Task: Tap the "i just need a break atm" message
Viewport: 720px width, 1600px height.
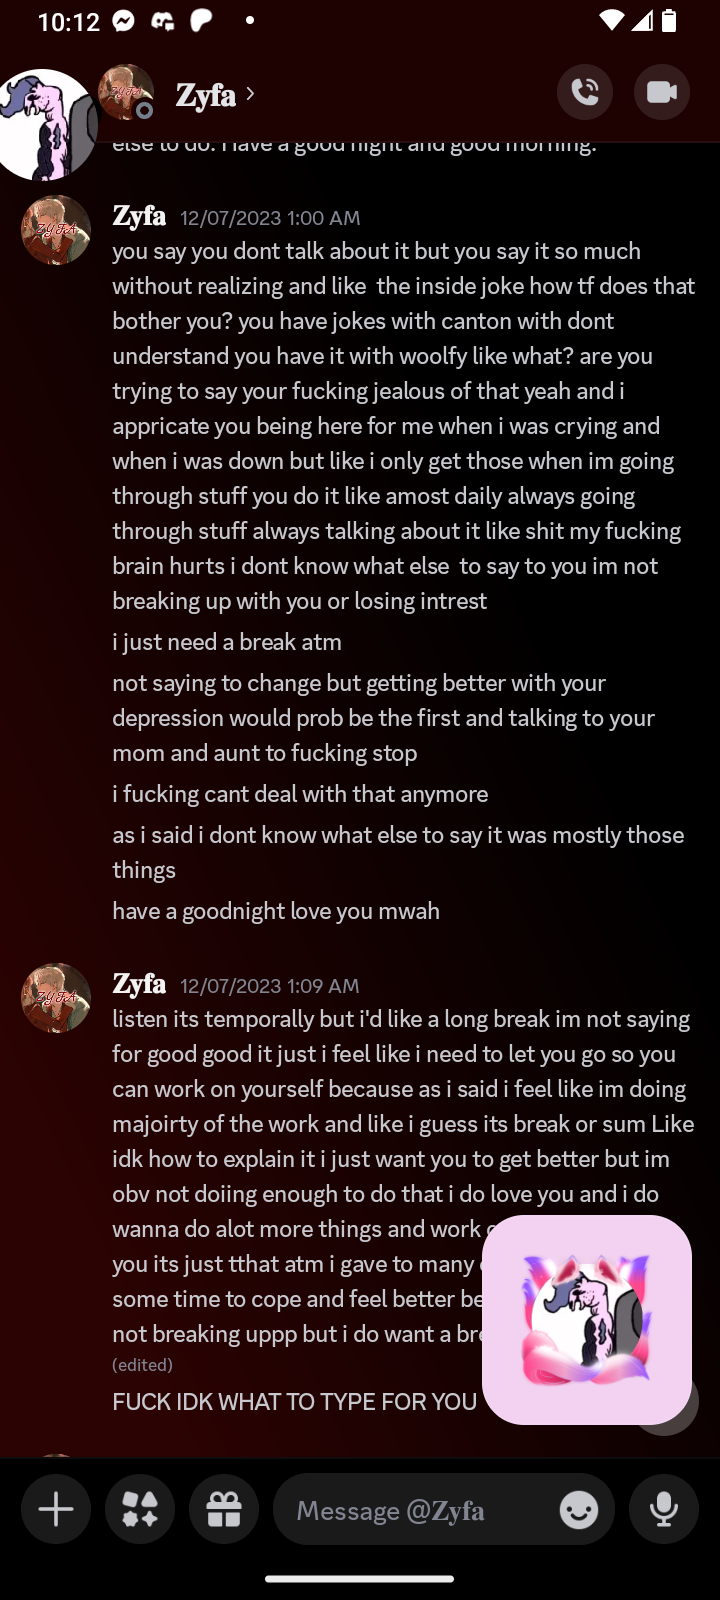Action: click(x=227, y=642)
